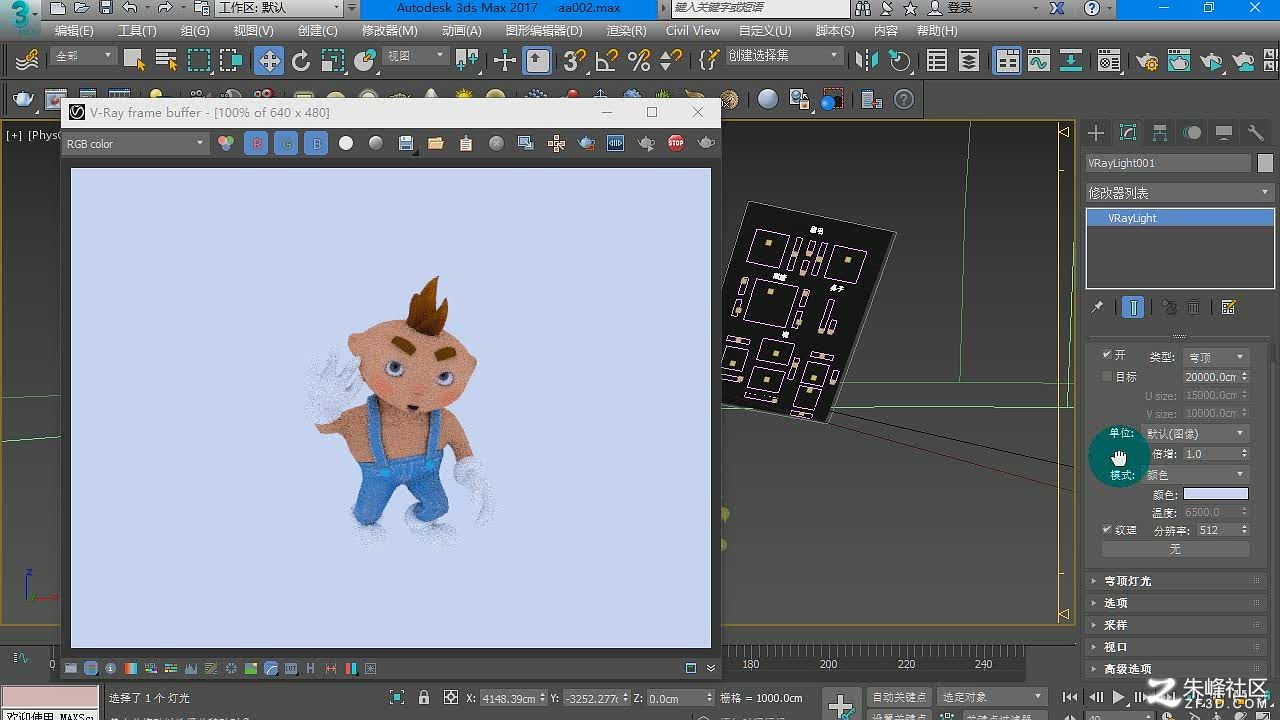
Task: Select the Move tool in main toolbar
Action: pos(269,60)
